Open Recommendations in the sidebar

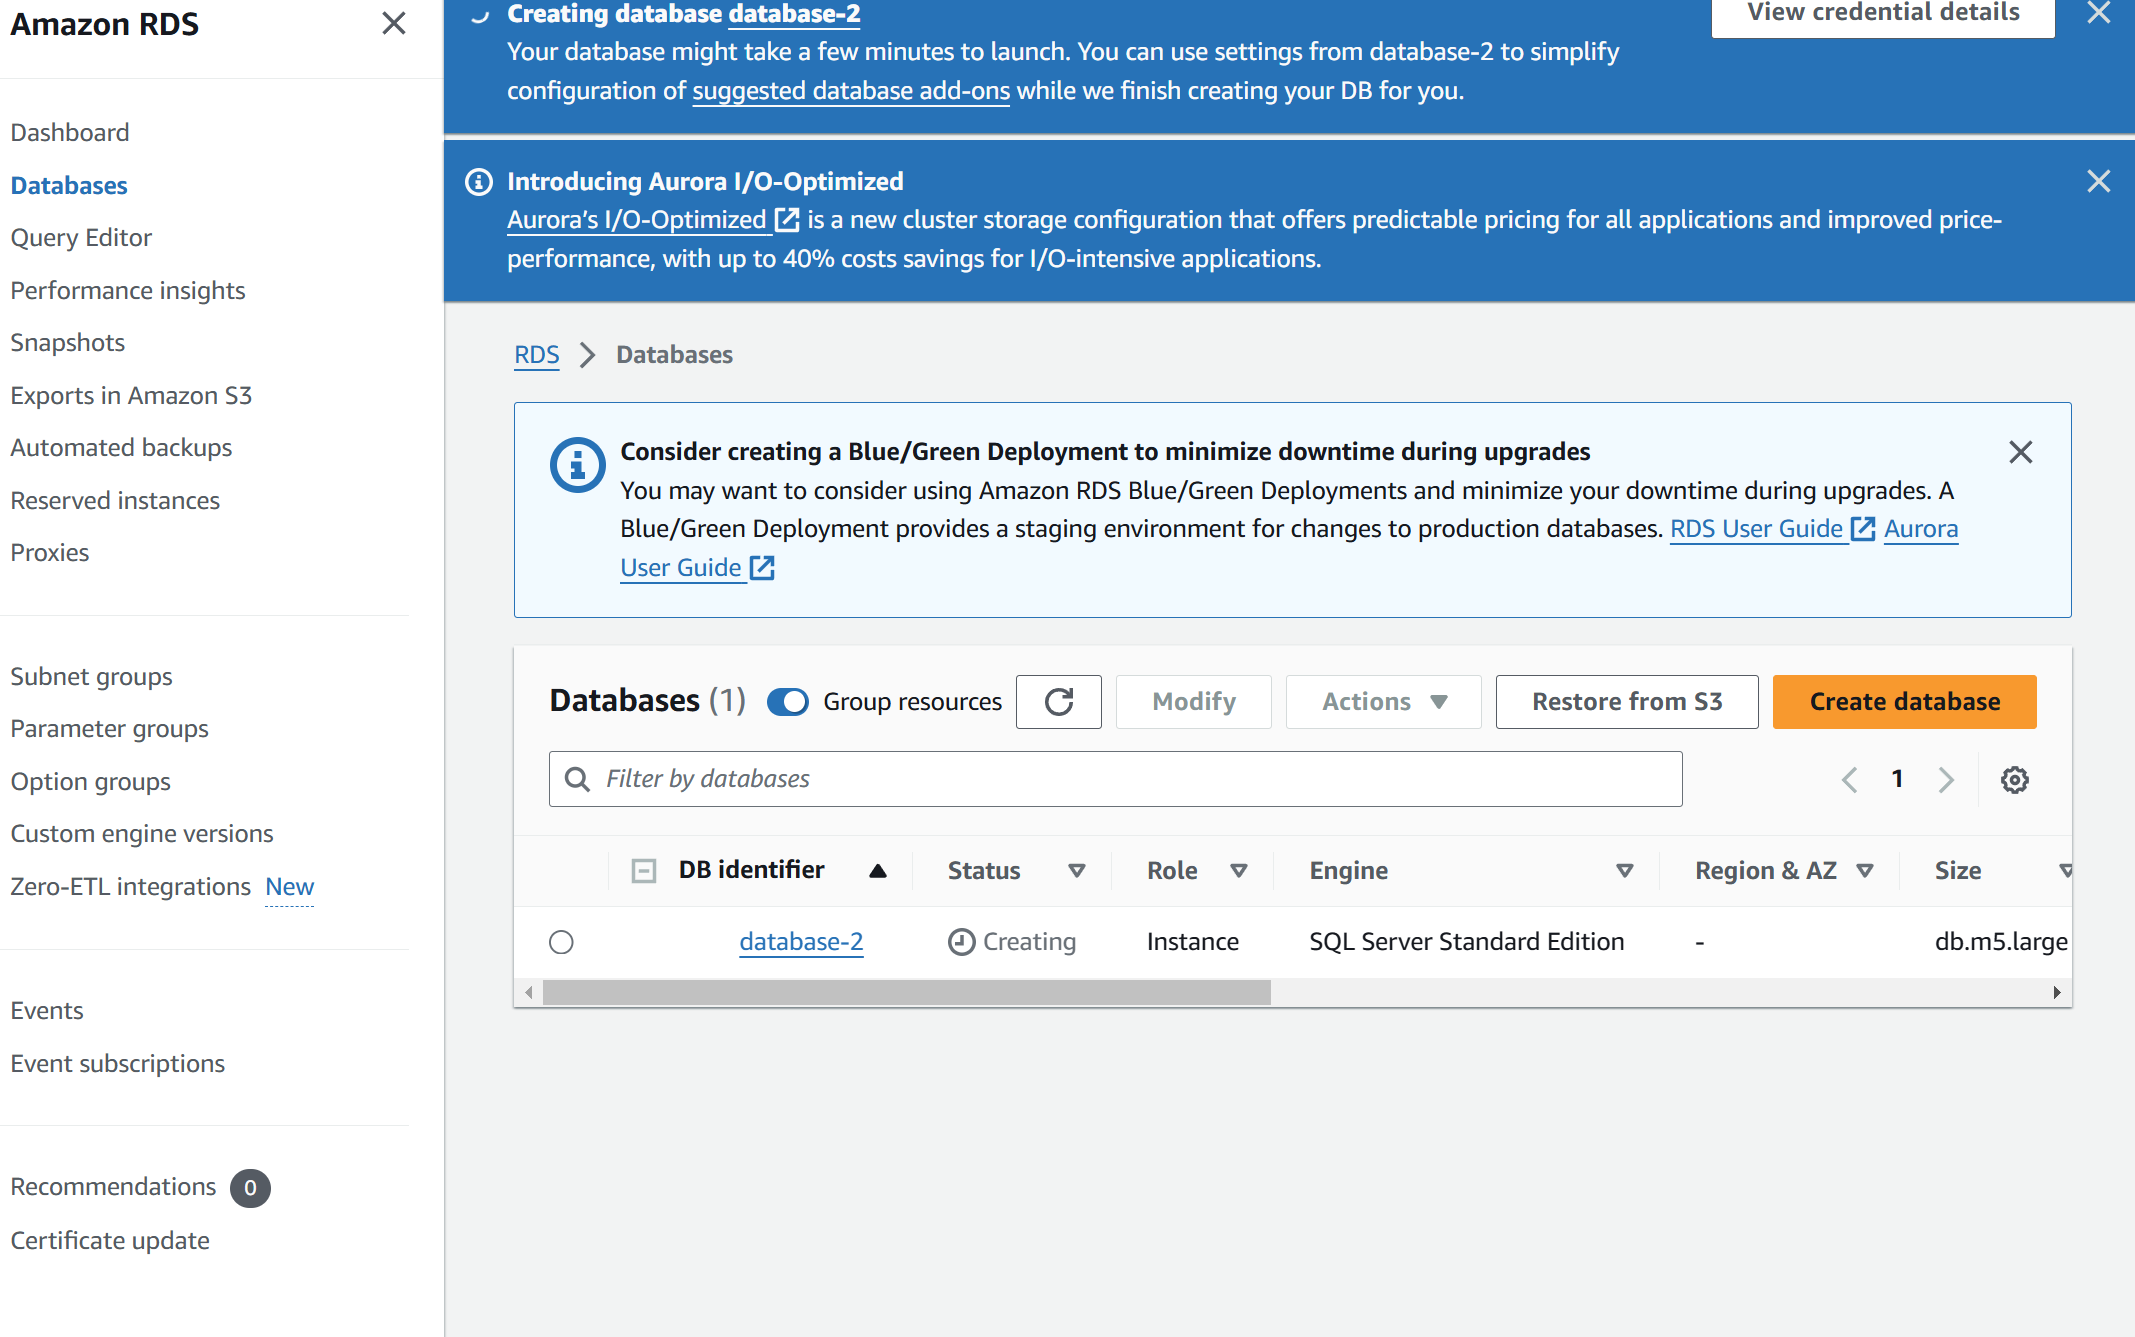[113, 1187]
